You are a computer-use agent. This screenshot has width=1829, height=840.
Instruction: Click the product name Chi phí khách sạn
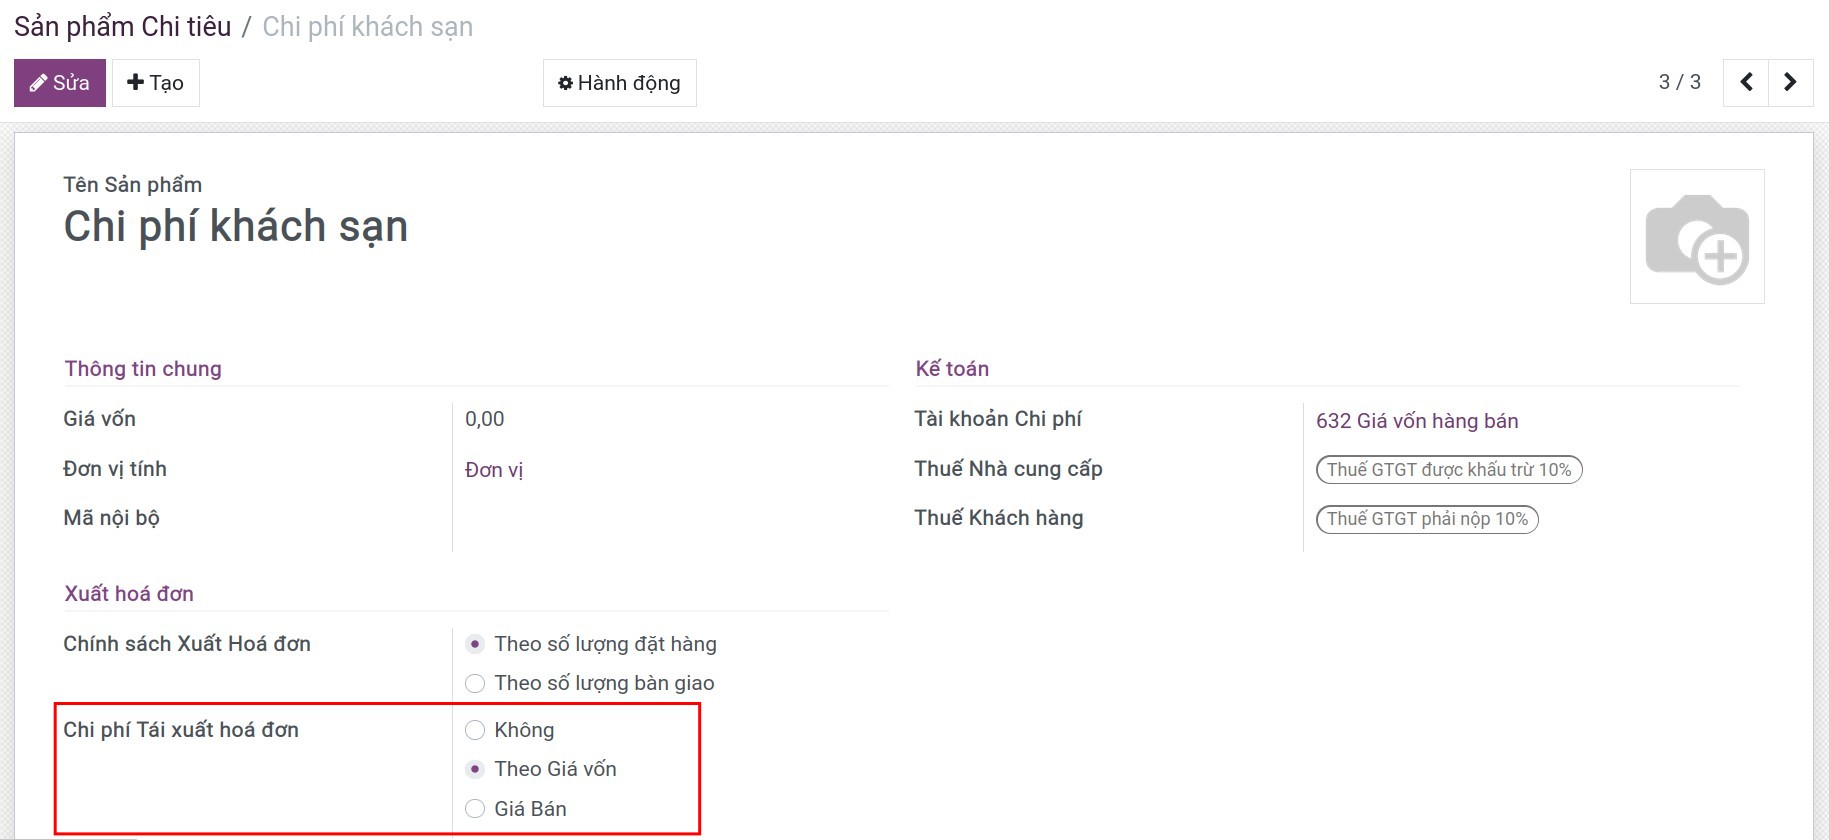(x=236, y=227)
